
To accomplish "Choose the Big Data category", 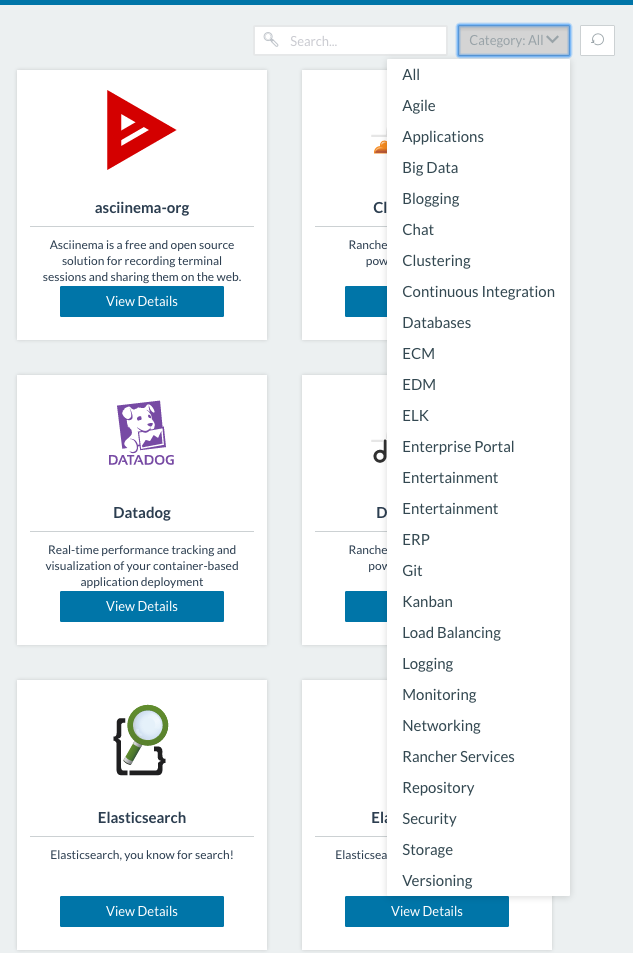I will [430, 168].
